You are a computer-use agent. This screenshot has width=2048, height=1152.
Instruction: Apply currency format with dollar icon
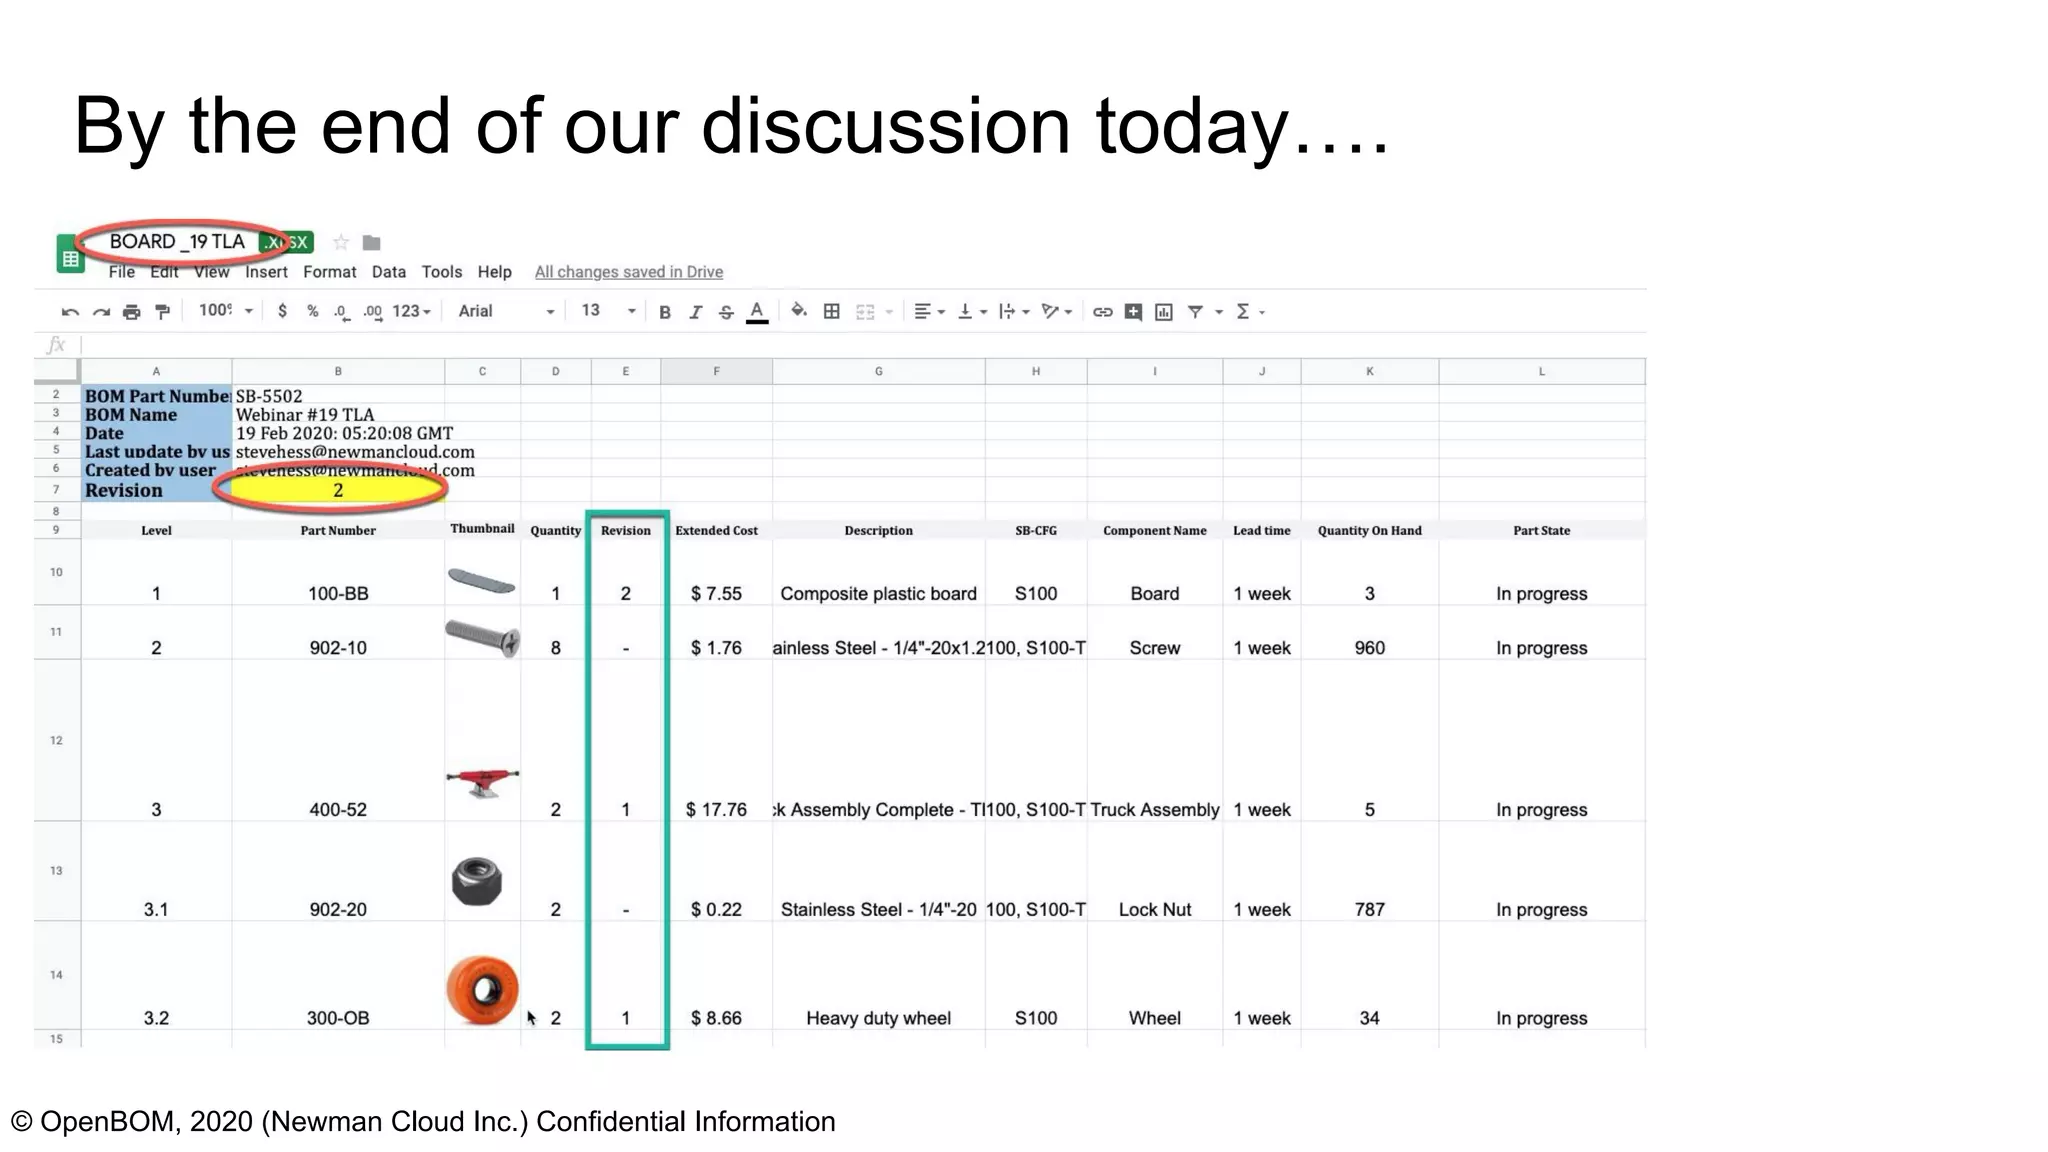pyautogui.click(x=283, y=311)
